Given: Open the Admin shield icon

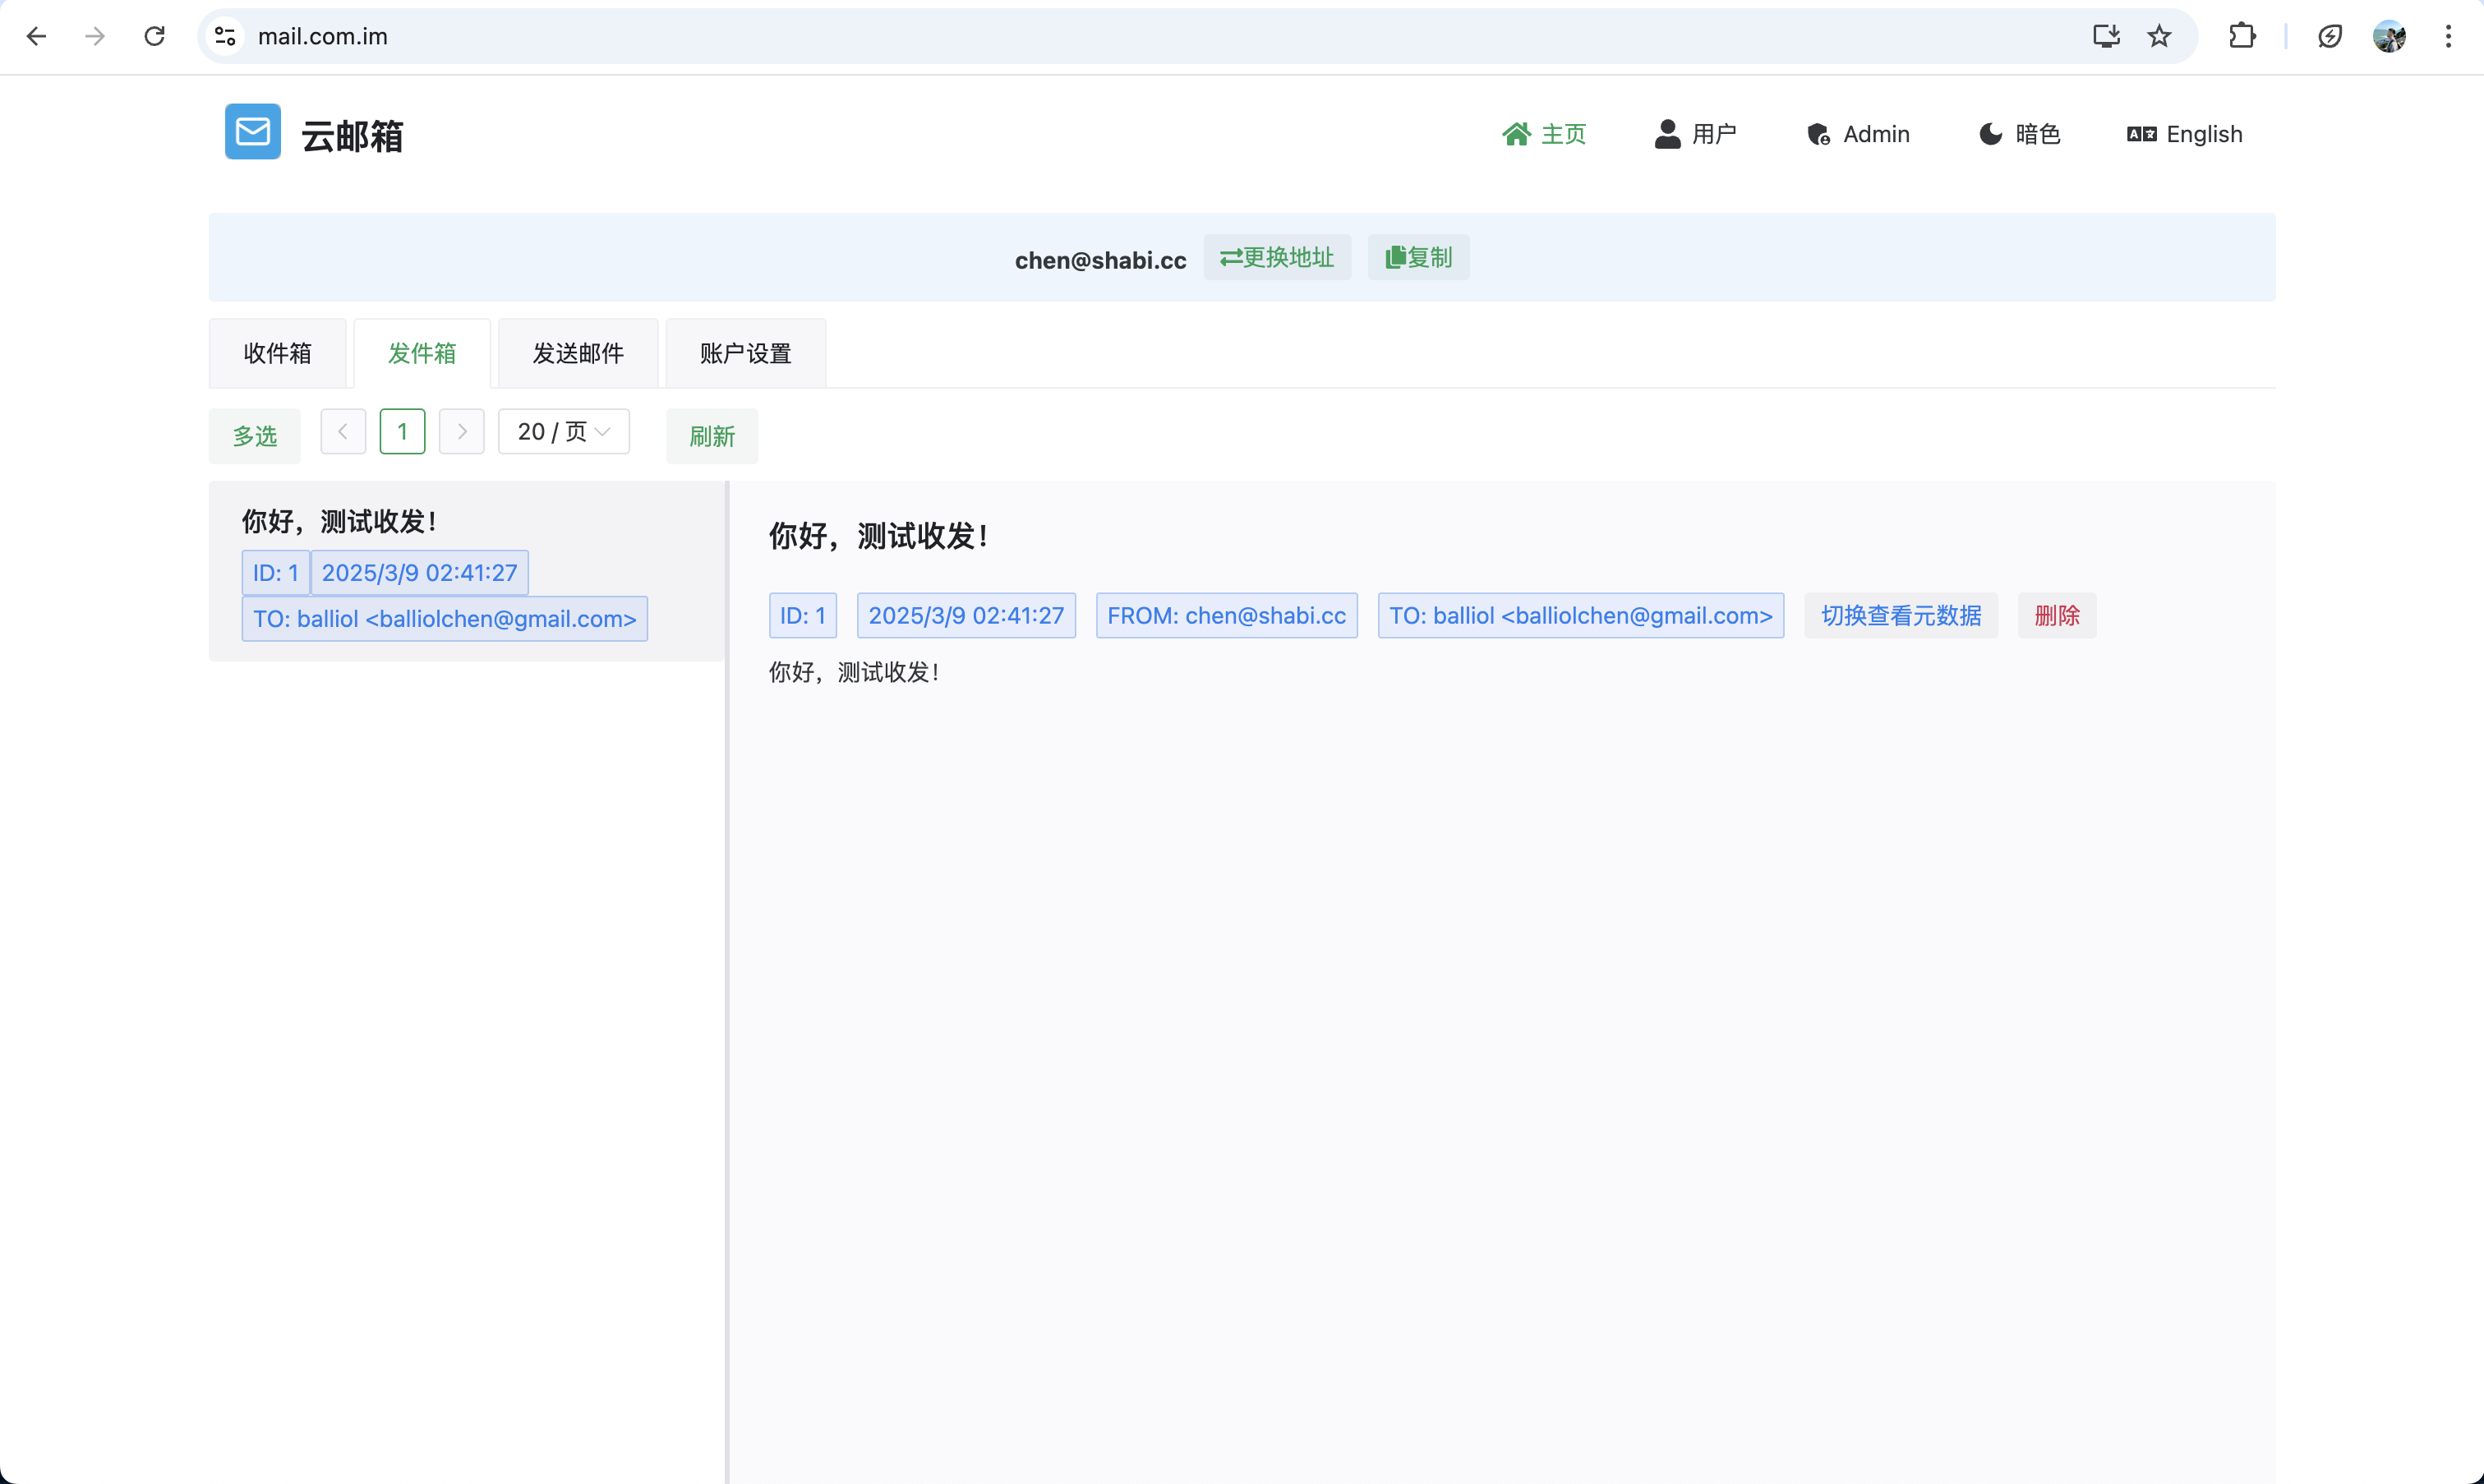Looking at the screenshot, I should click(1818, 134).
